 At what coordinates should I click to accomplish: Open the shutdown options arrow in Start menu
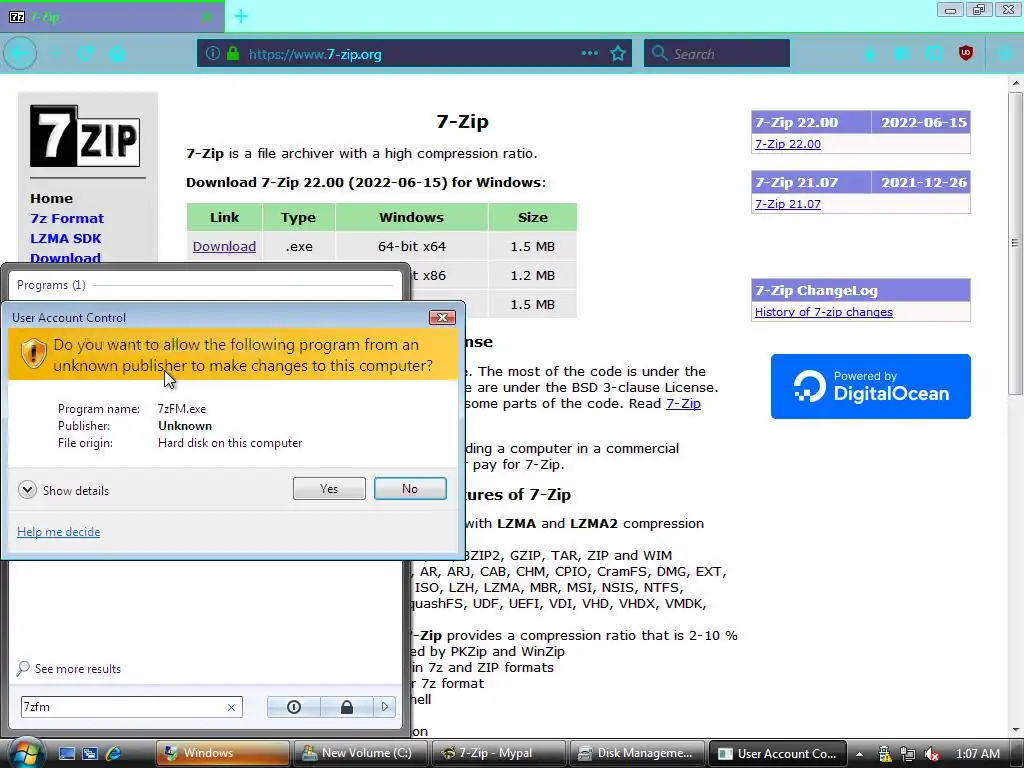point(385,707)
